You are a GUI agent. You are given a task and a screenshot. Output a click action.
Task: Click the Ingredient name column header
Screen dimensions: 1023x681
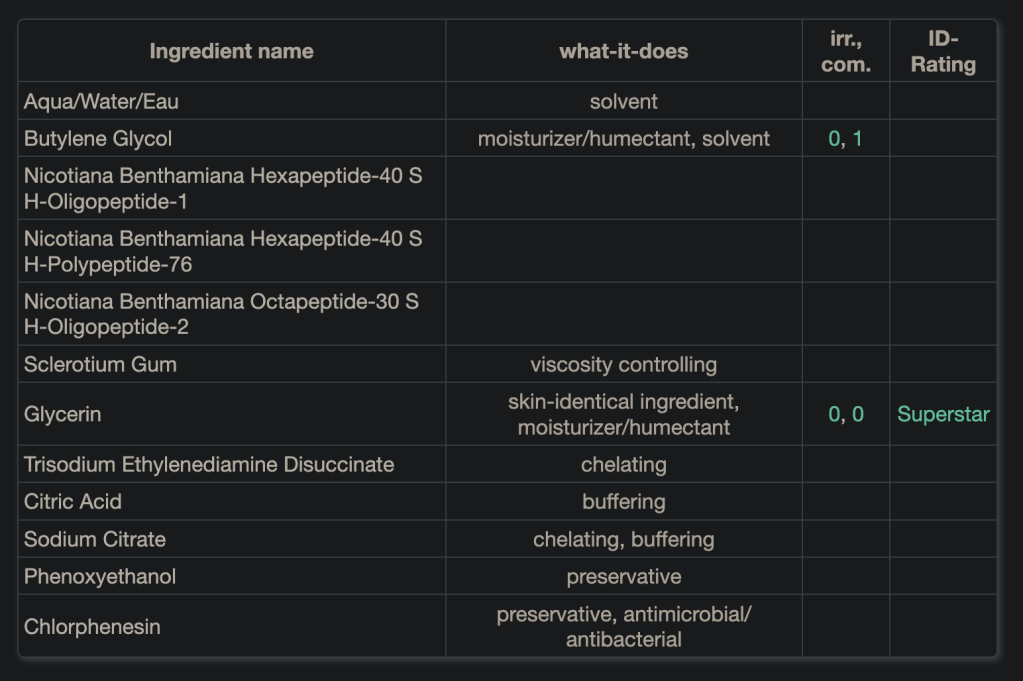click(x=231, y=51)
